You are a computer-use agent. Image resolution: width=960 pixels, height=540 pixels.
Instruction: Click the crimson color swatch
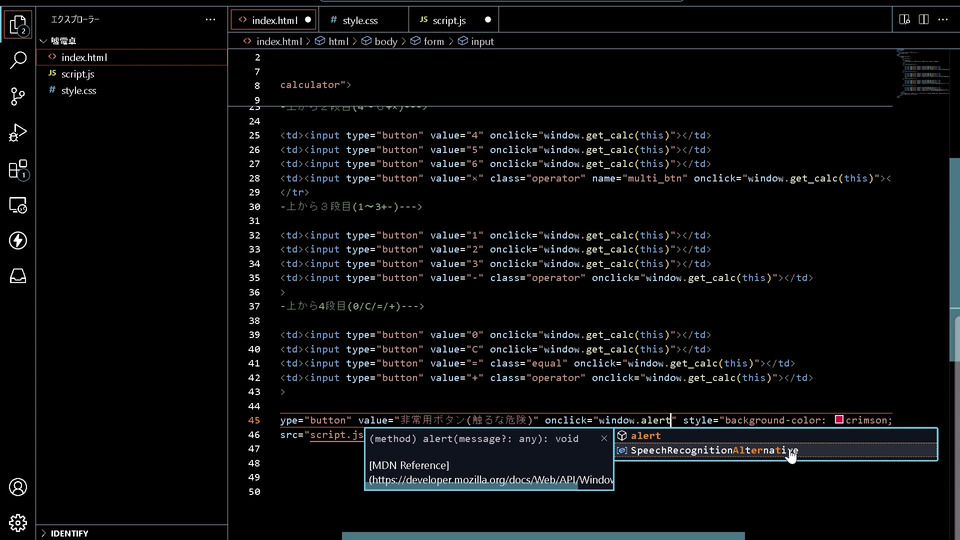point(838,420)
